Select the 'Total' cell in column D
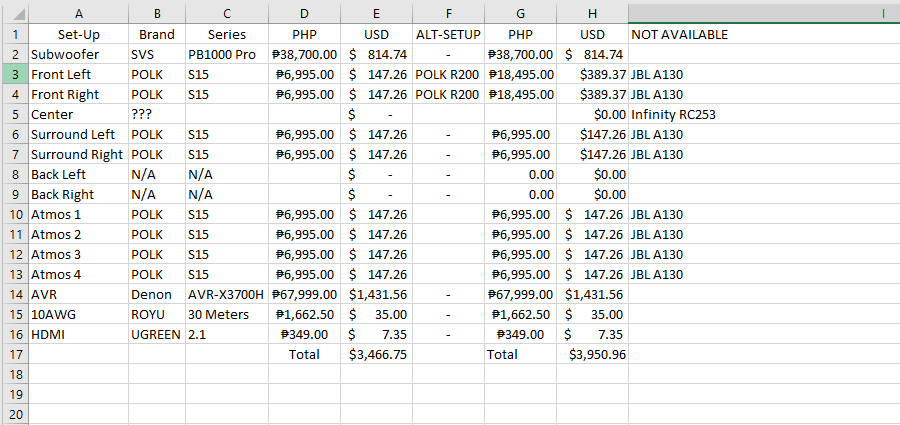Screen dimensions: 900x425 (x=304, y=354)
